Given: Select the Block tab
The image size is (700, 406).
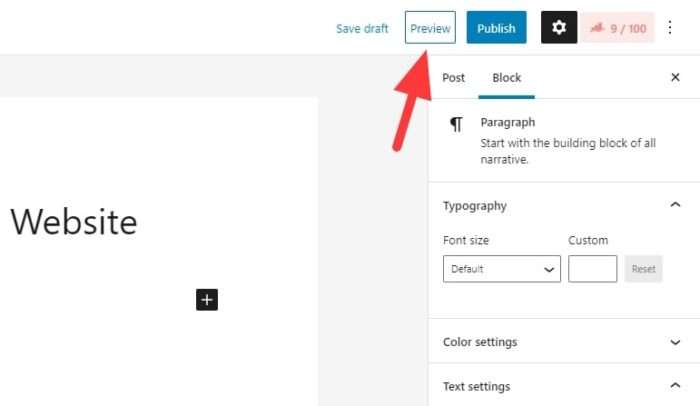Looking at the screenshot, I should point(506,78).
